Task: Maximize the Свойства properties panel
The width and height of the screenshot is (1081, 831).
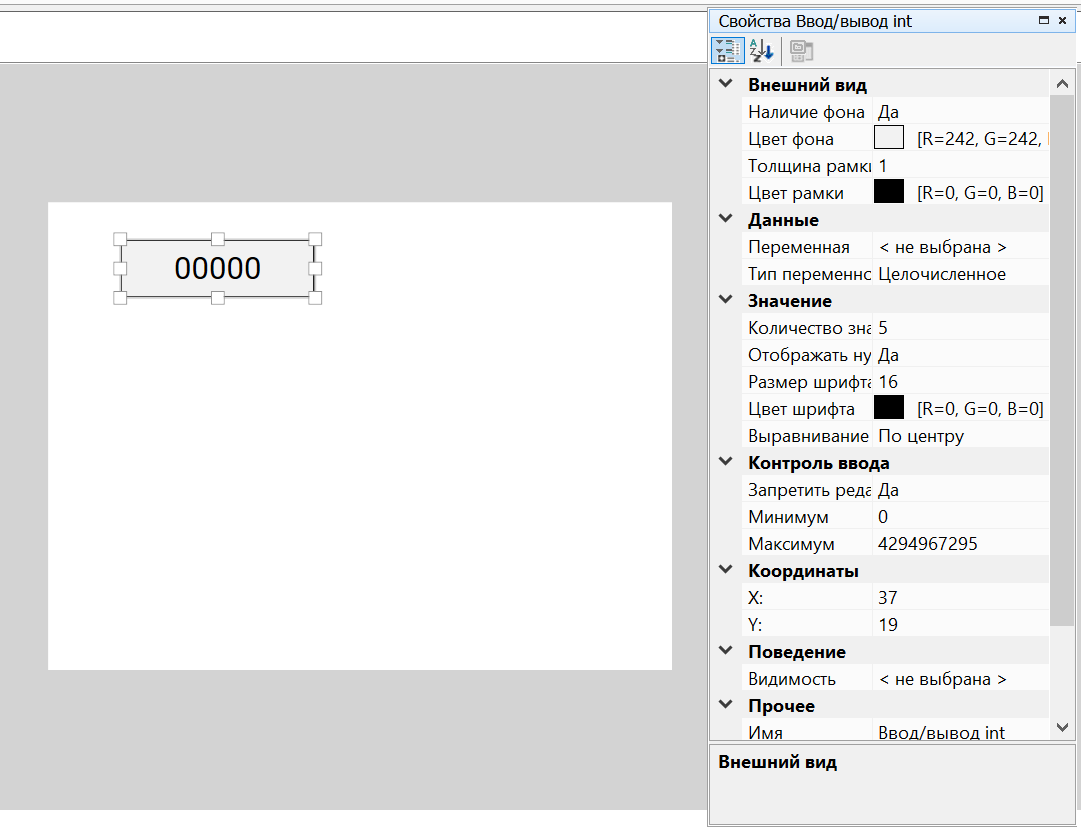Action: [1044, 21]
